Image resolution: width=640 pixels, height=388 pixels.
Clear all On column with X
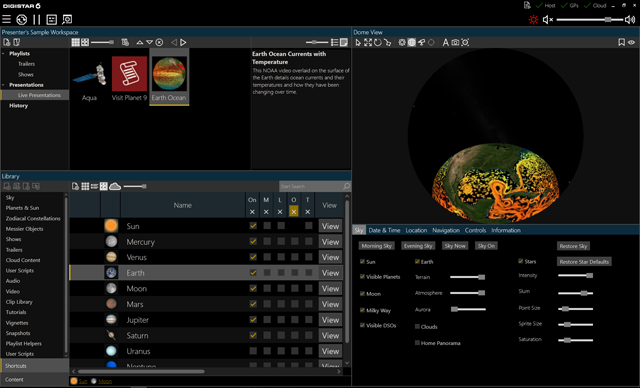(252, 212)
